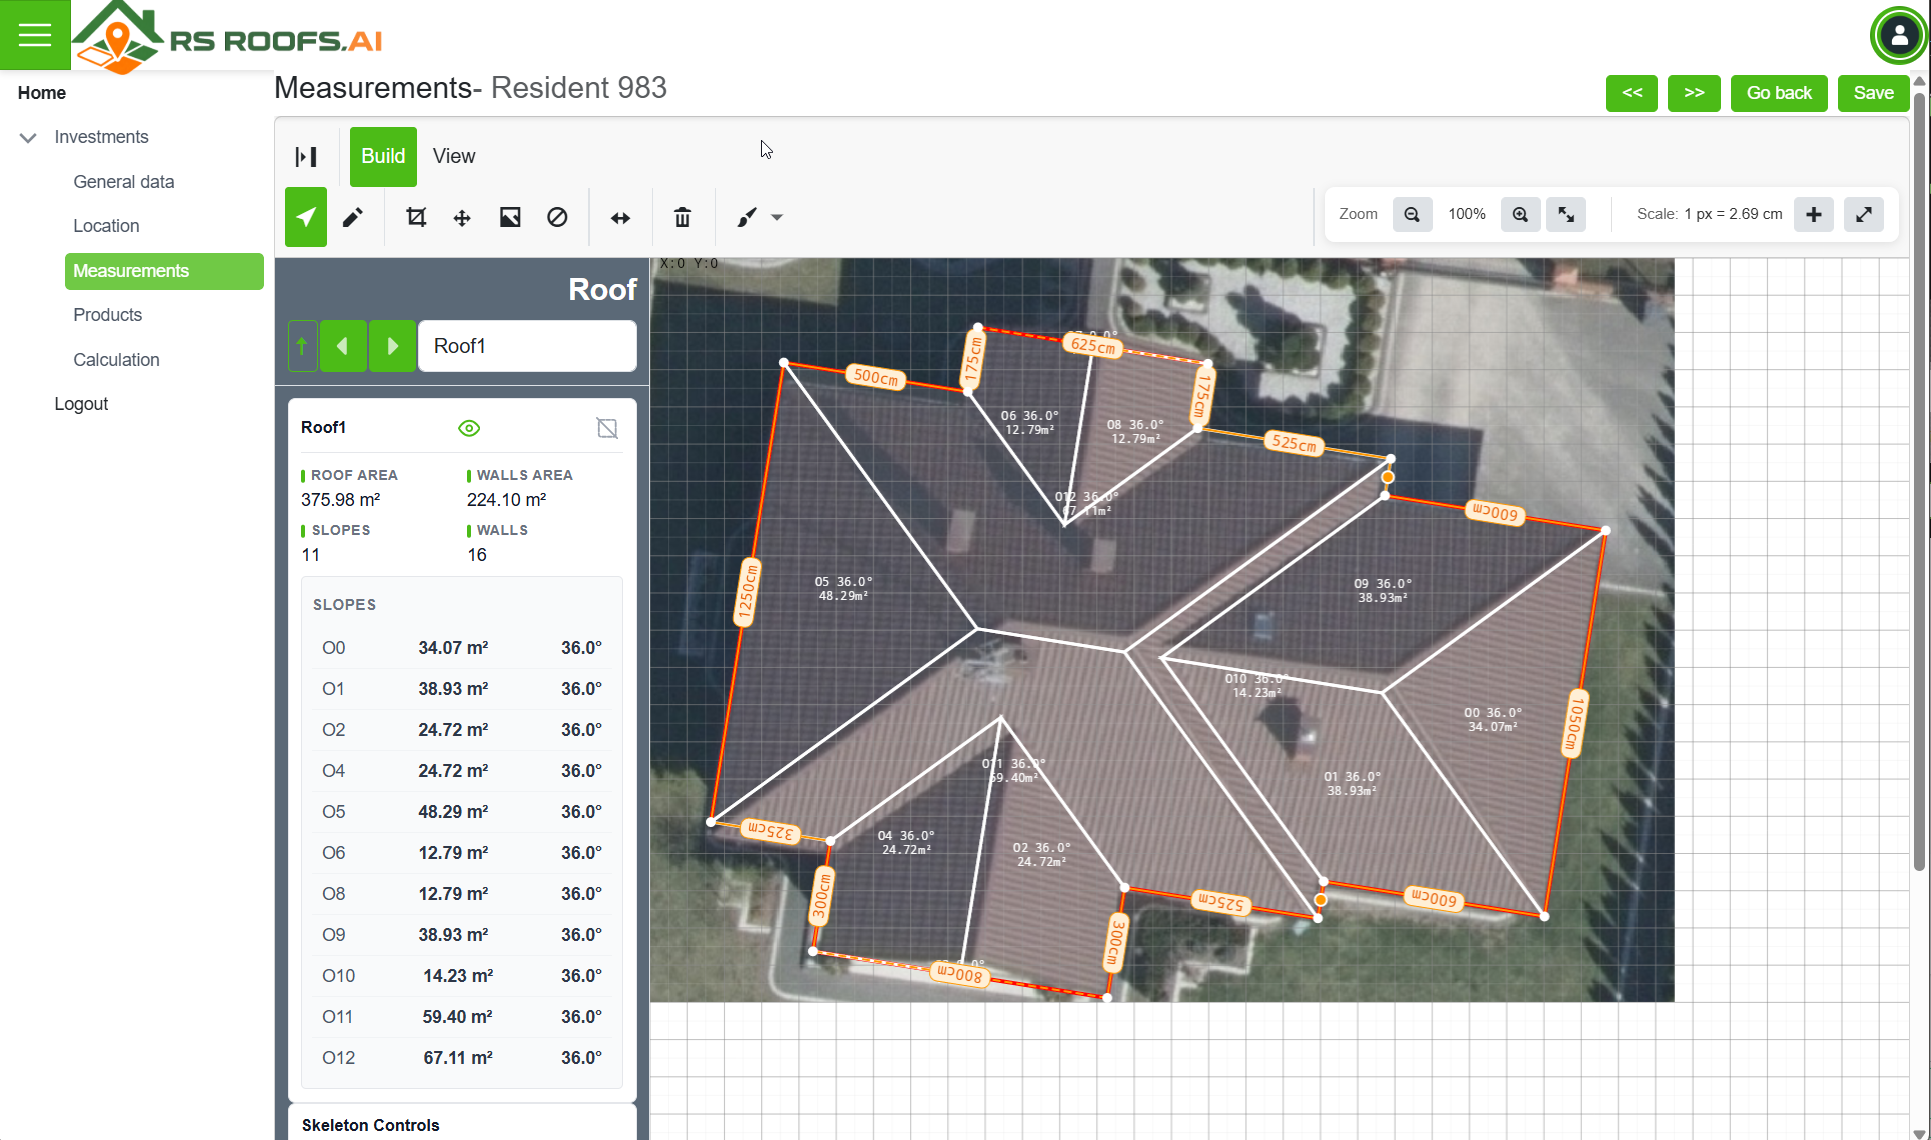Open the Products menu item
The width and height of the screenshot is (1931, 1140).
(x=107, y=315)
